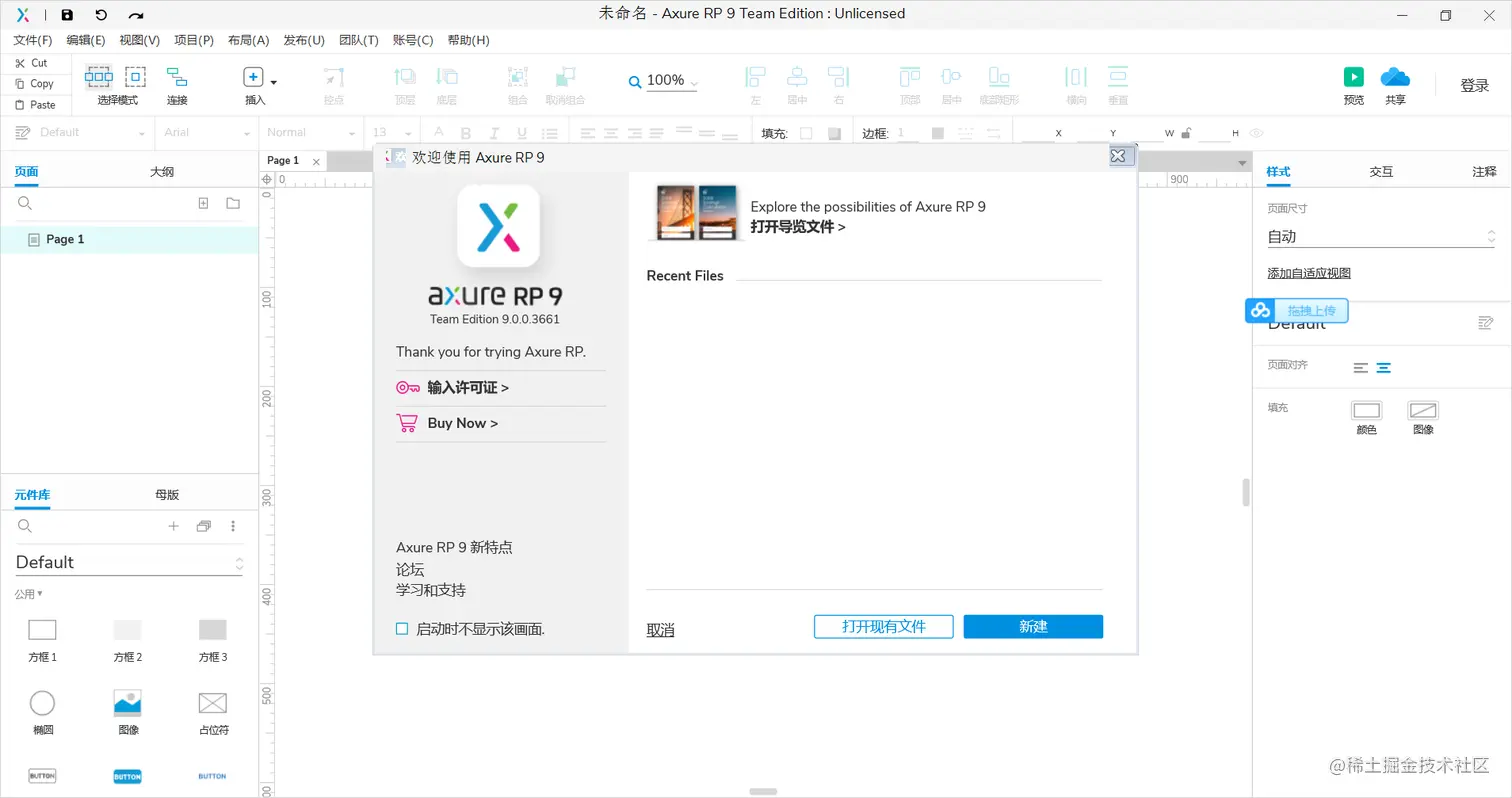The height and width of the screenshot is (798, 1512).
Task: Click the 预览 (preview) icon
Action: 1353,76
